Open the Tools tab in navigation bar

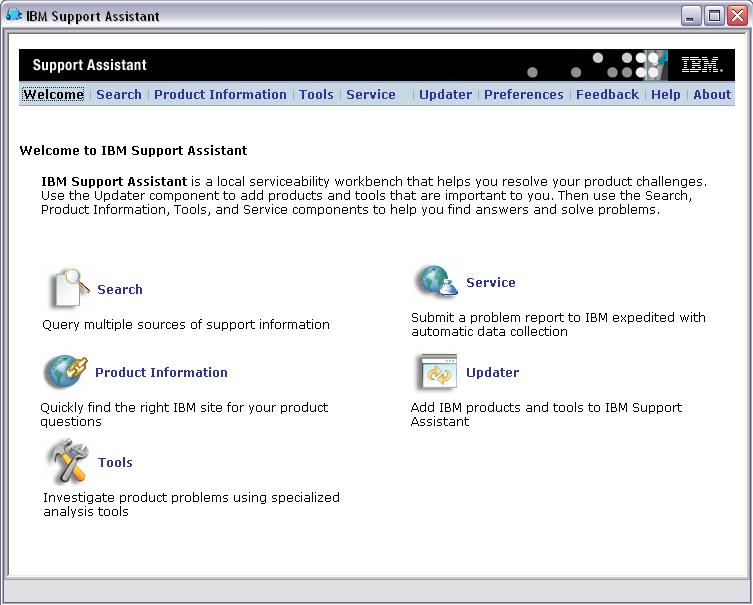pos(316,95)
